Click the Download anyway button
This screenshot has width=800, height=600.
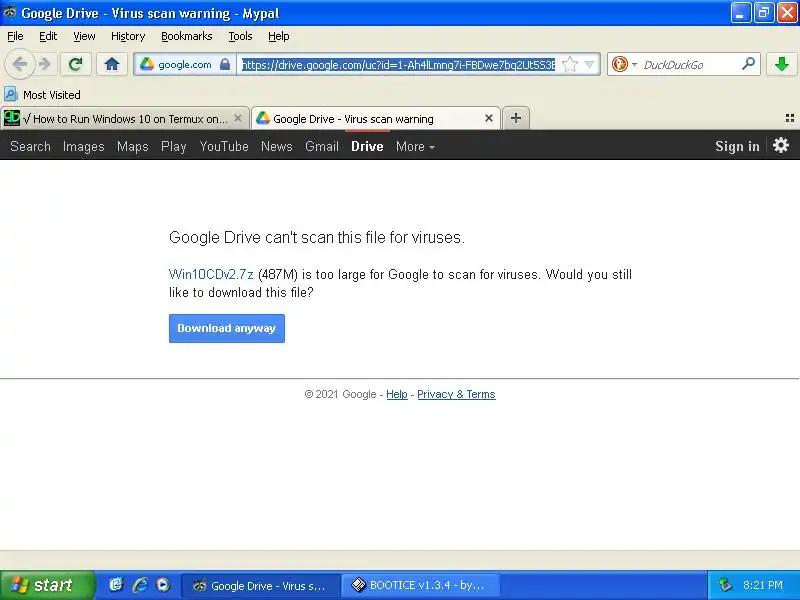pyautogui.click(x=227, y=328)
